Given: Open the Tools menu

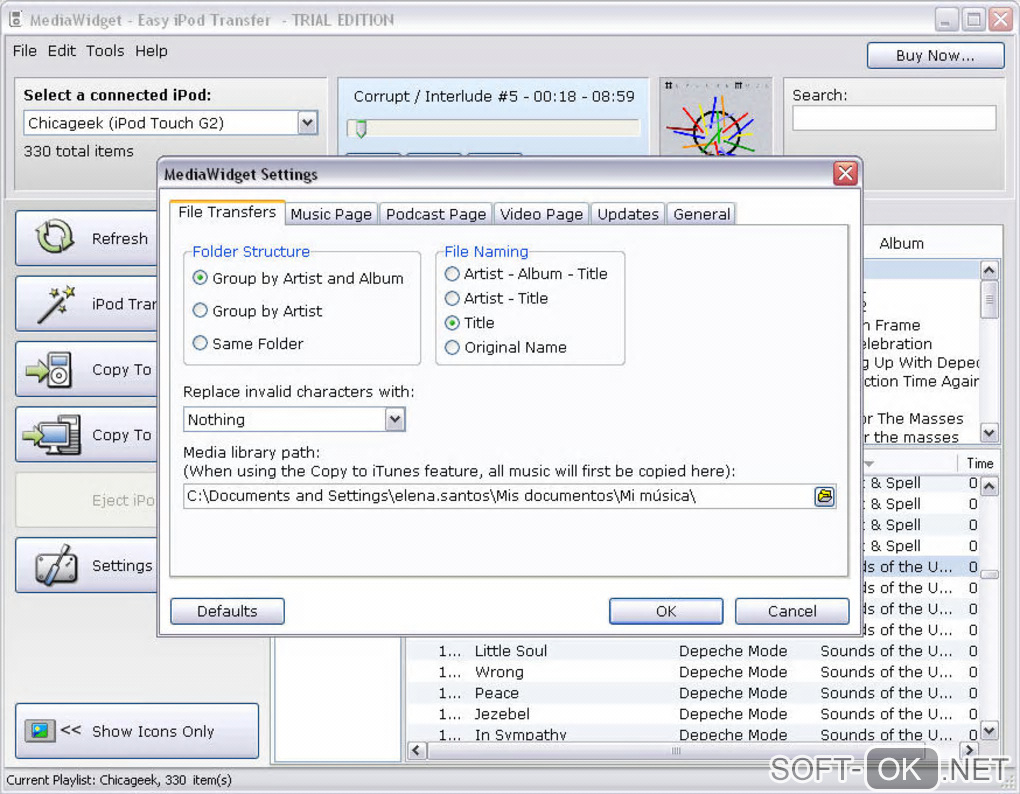Looking at the screenshot, I should (105, 51).
